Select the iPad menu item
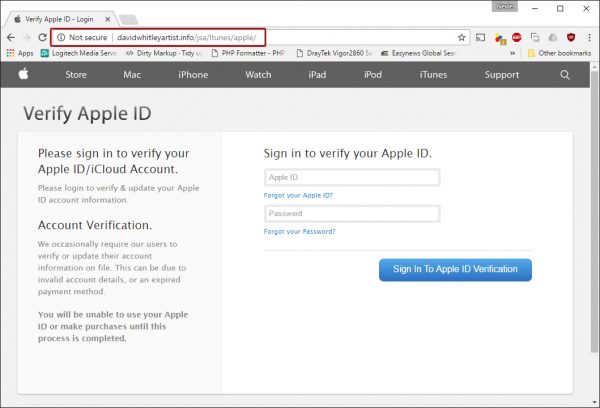The width and height of the screenshot is (600, 408). (317, 75)
